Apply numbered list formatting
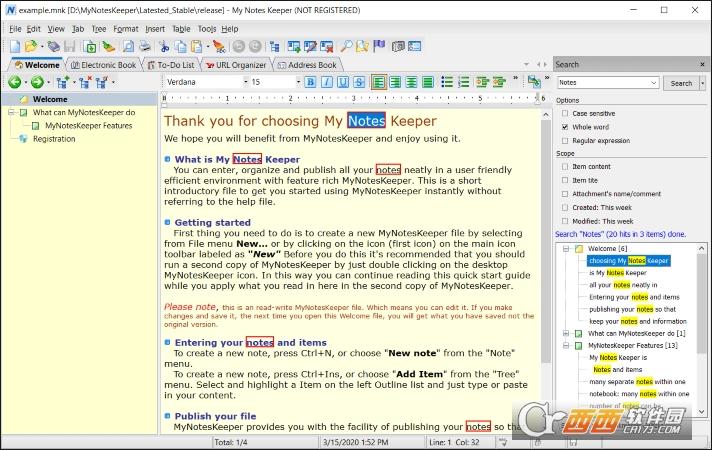712x450 pixels. point(464,82)
